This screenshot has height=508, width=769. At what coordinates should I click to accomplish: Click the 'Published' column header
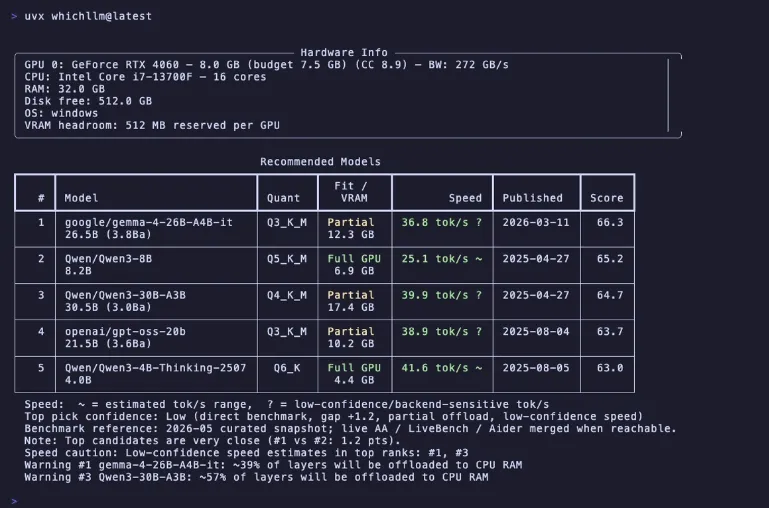pos(532,198)
